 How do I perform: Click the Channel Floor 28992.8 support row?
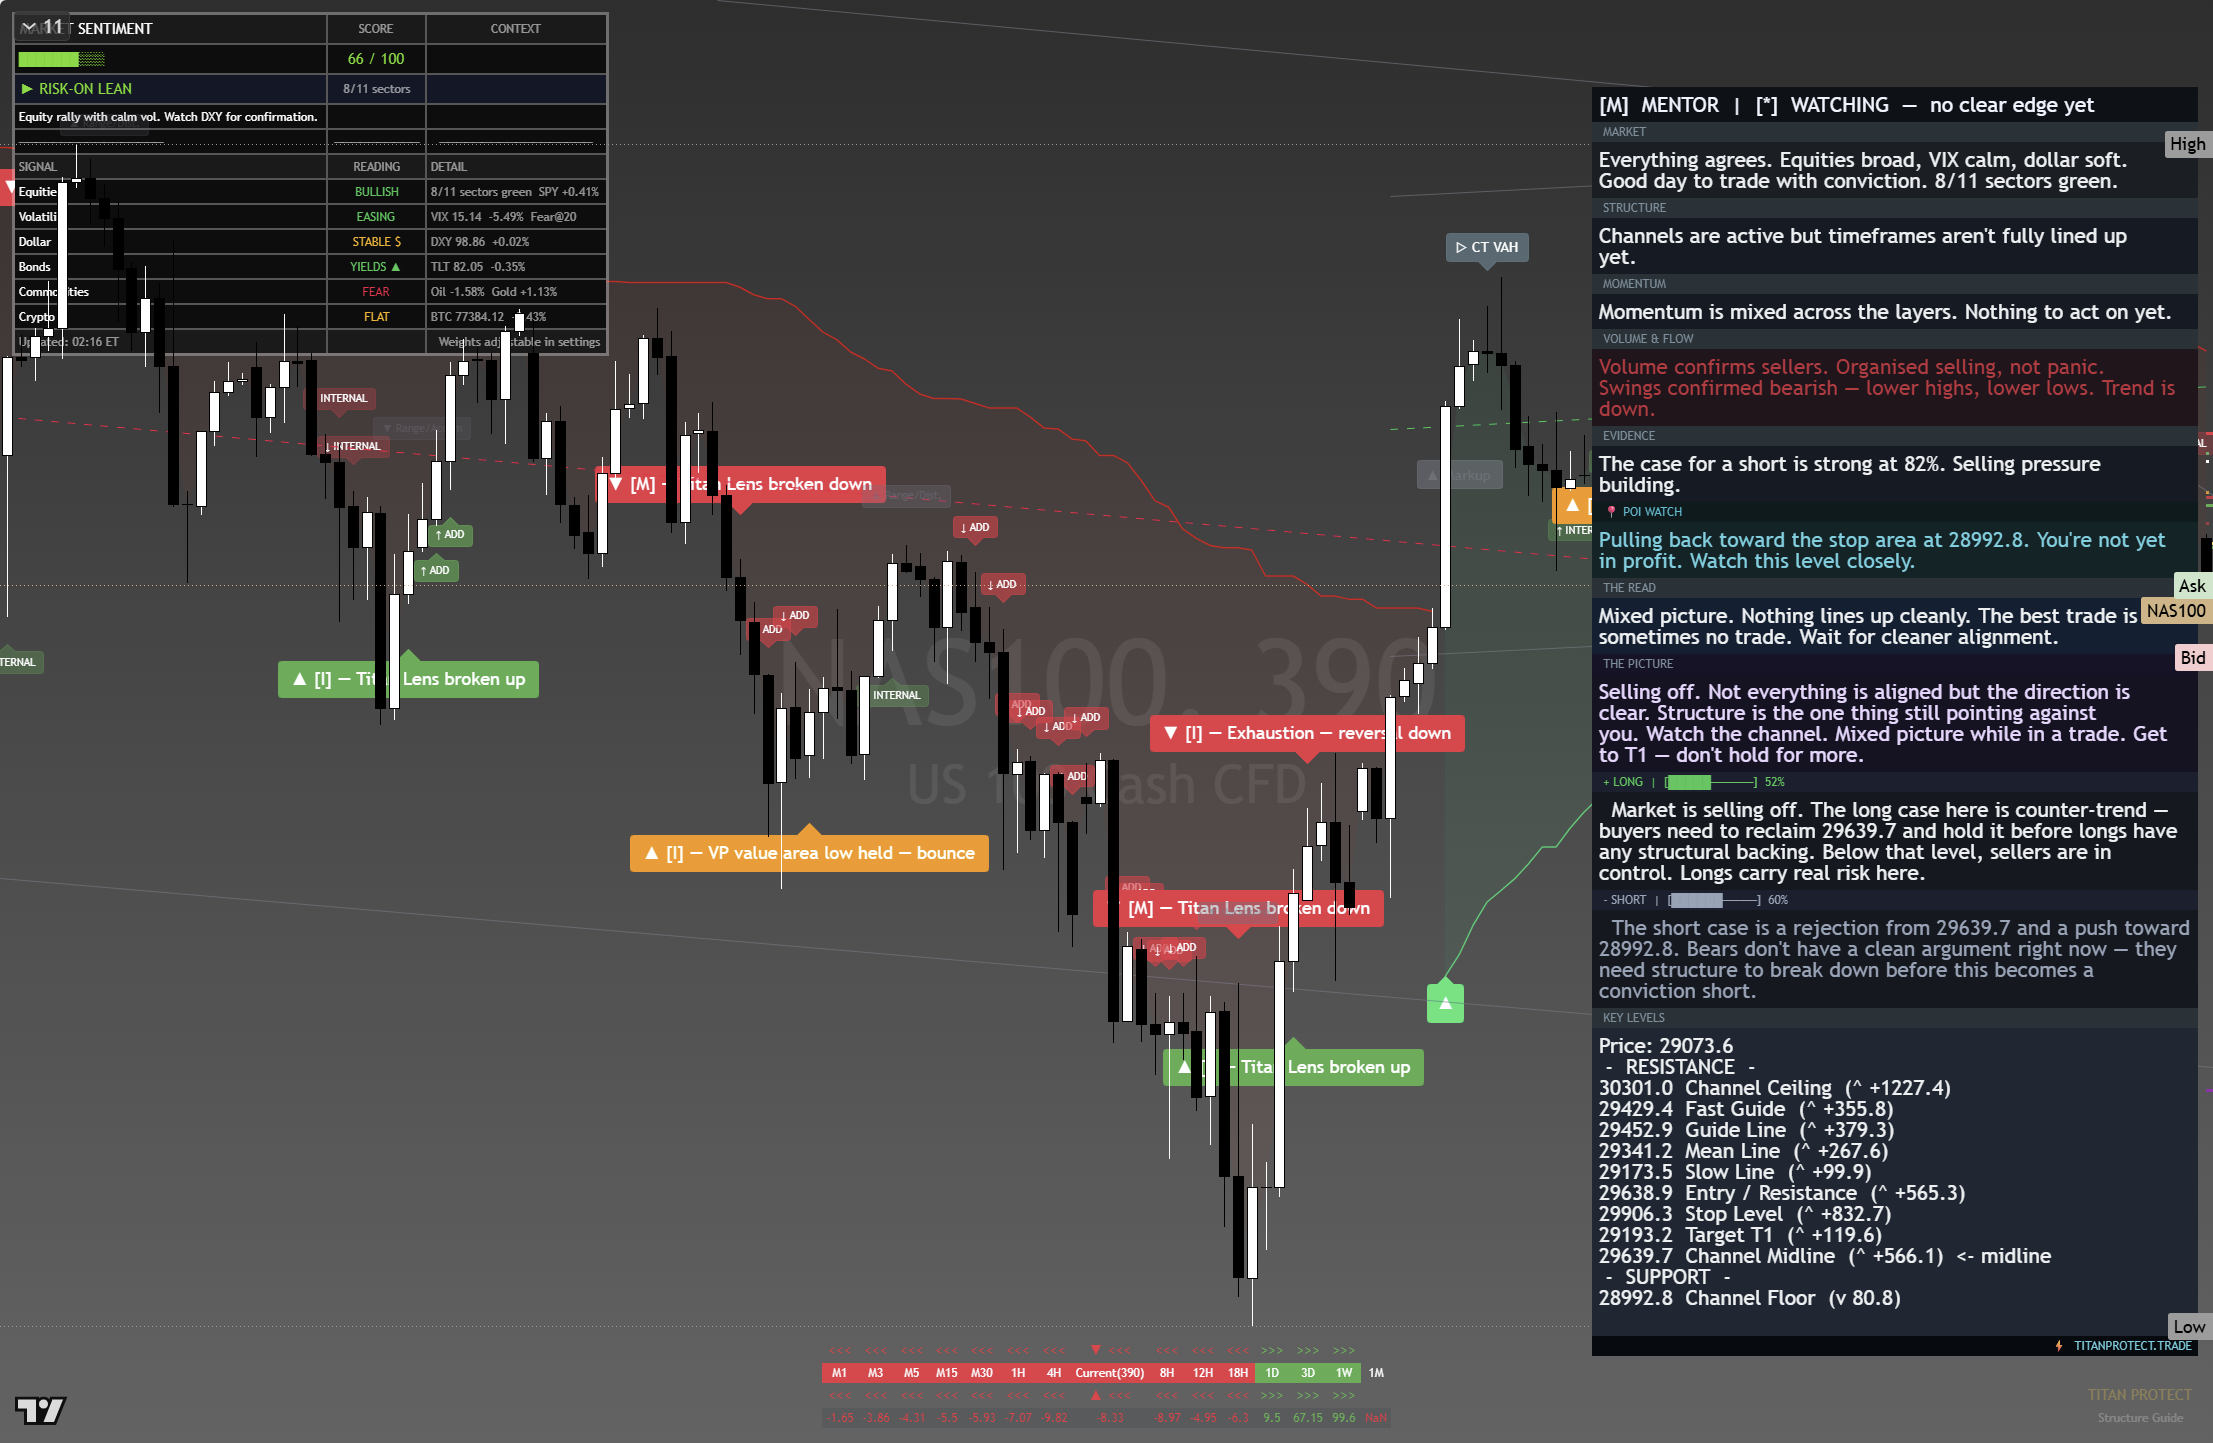1750,1298
